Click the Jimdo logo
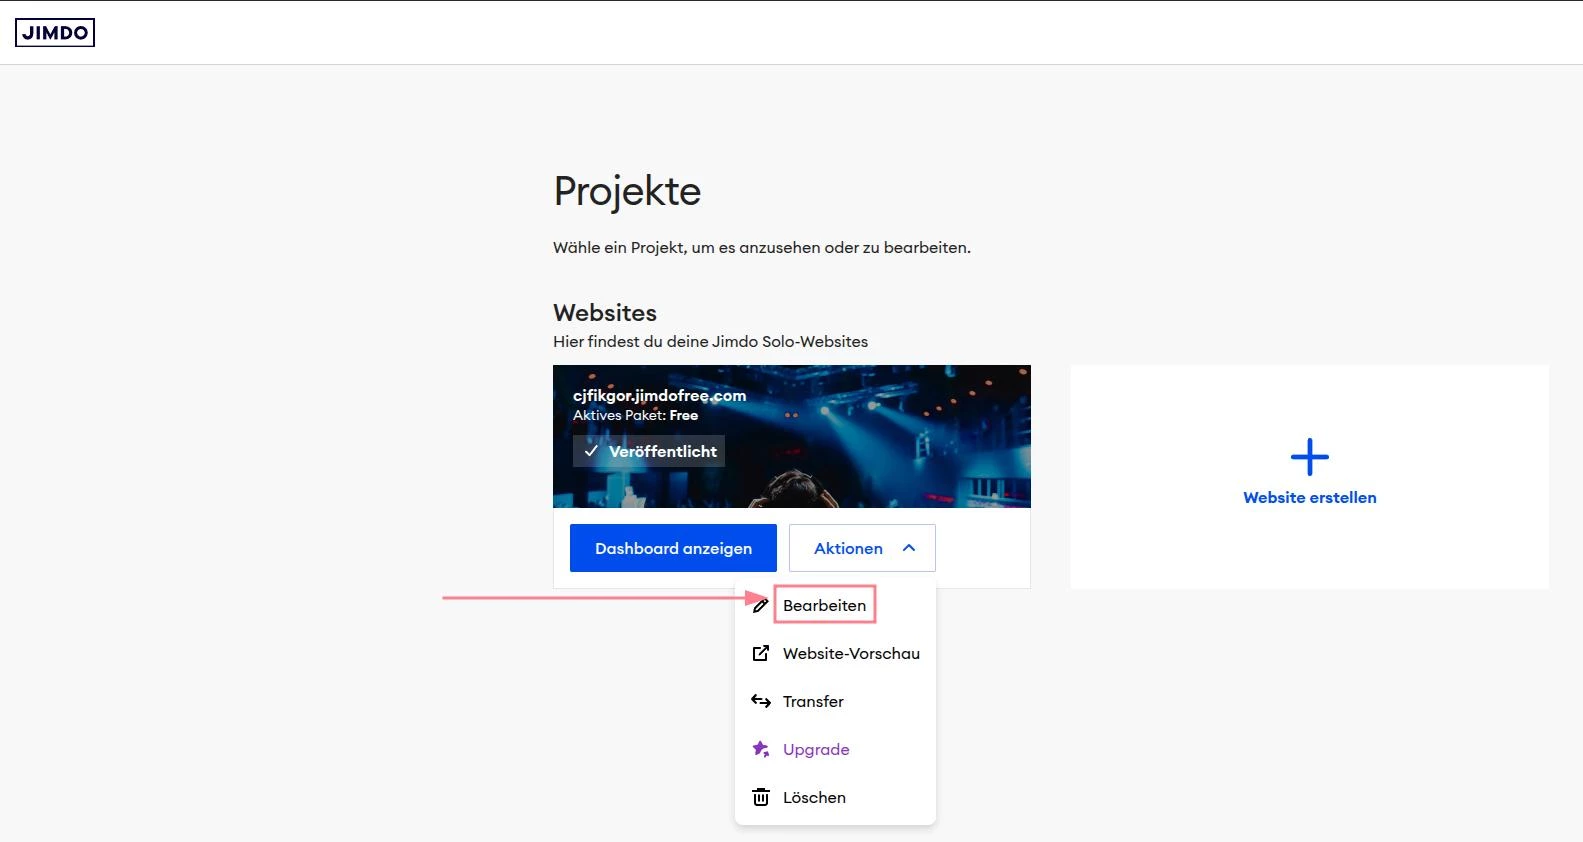Image resolution: width=1583 pixels, height=842 pixels. [55, 33]
